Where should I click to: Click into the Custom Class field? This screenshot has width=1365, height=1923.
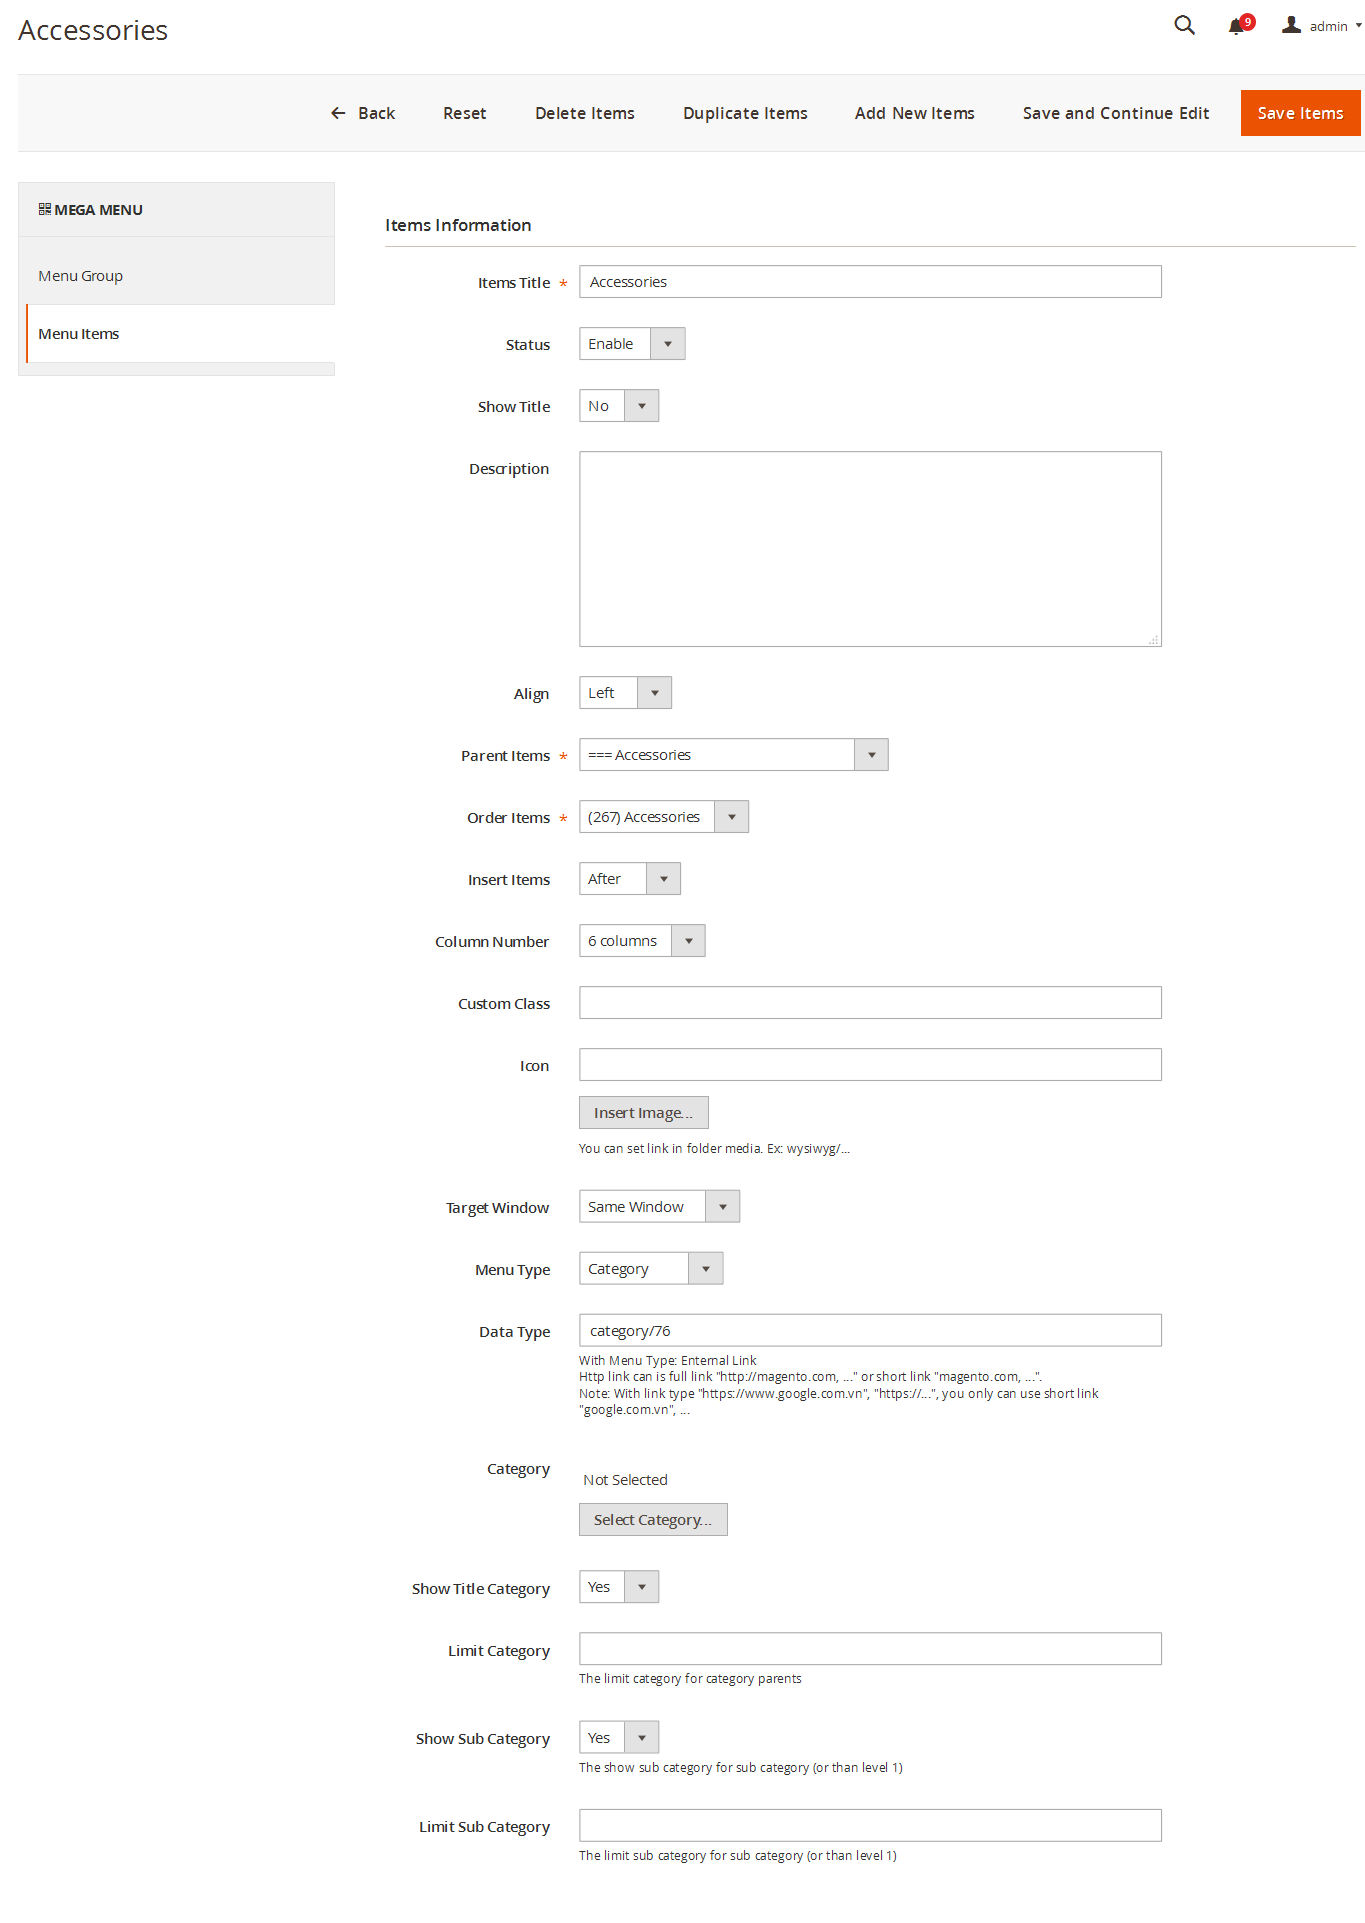869,1003
